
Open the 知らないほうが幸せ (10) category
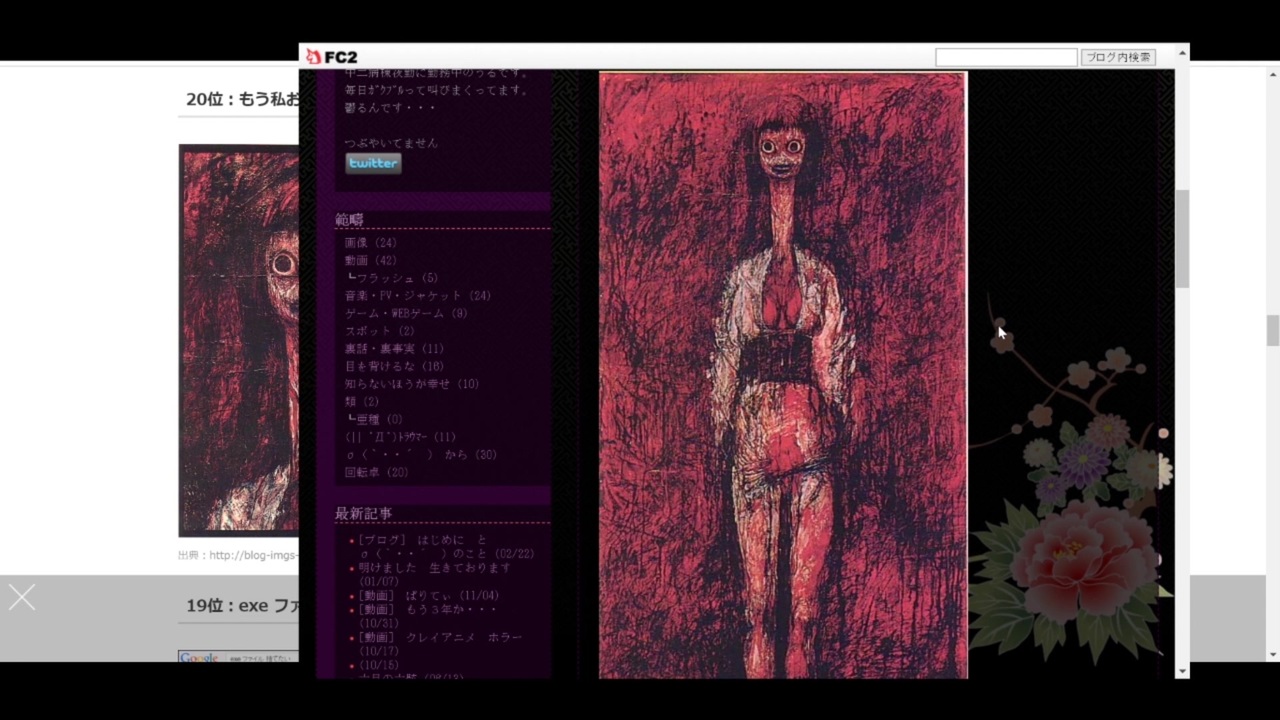point(411,384)
